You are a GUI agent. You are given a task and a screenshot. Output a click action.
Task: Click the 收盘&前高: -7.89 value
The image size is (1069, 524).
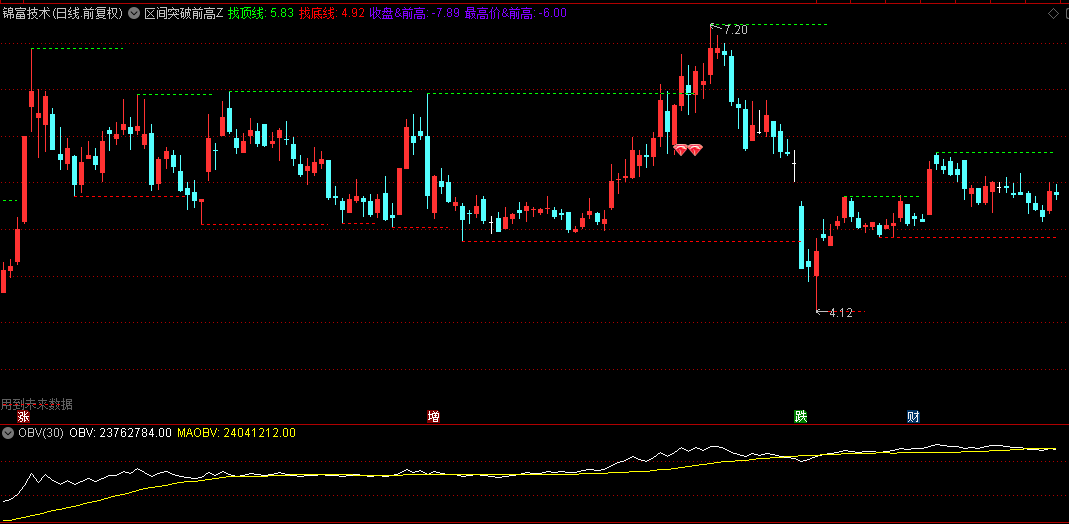[x=415, y=13]
